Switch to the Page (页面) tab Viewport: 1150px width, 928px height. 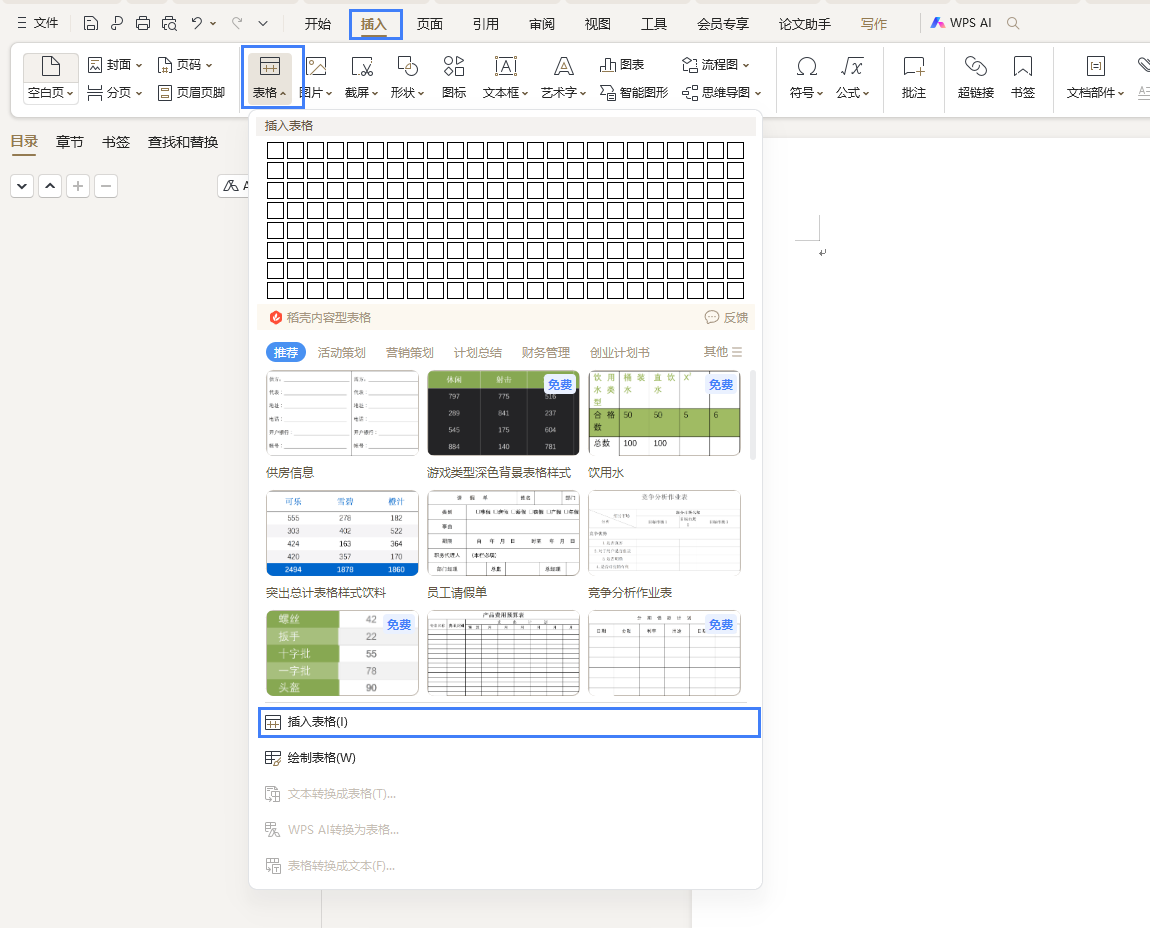coord(430,24)
